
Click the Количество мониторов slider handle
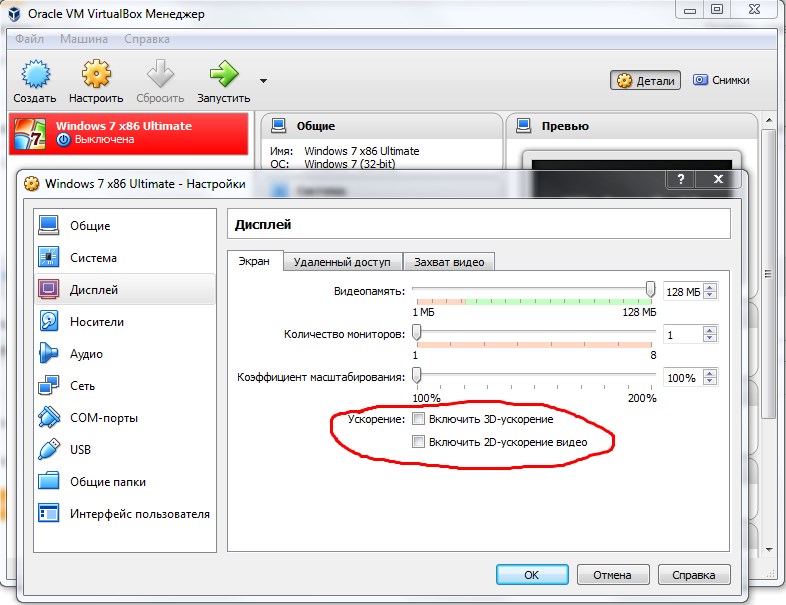[417, 332]
